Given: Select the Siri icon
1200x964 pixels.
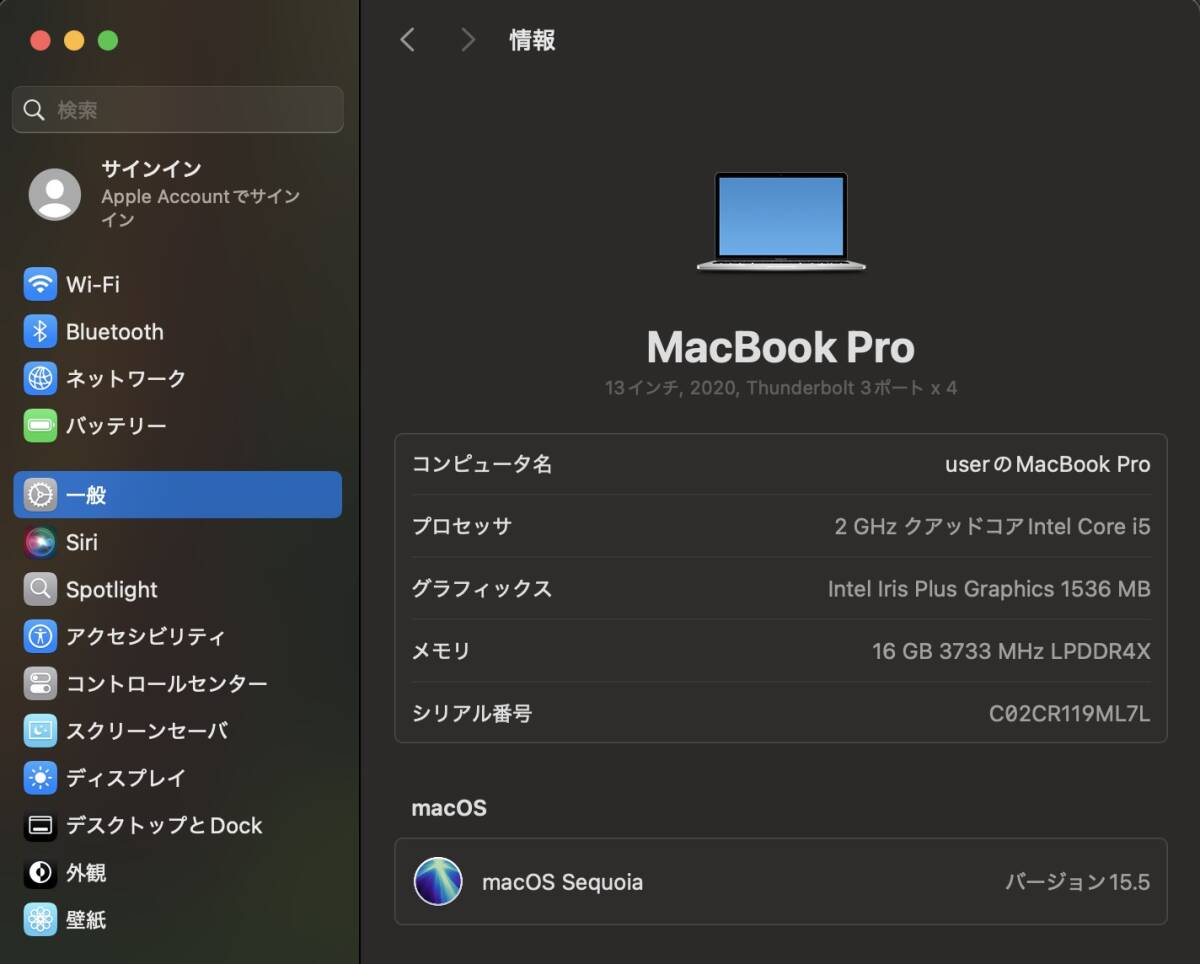Looking at the screenshot, I should [40, 542].
